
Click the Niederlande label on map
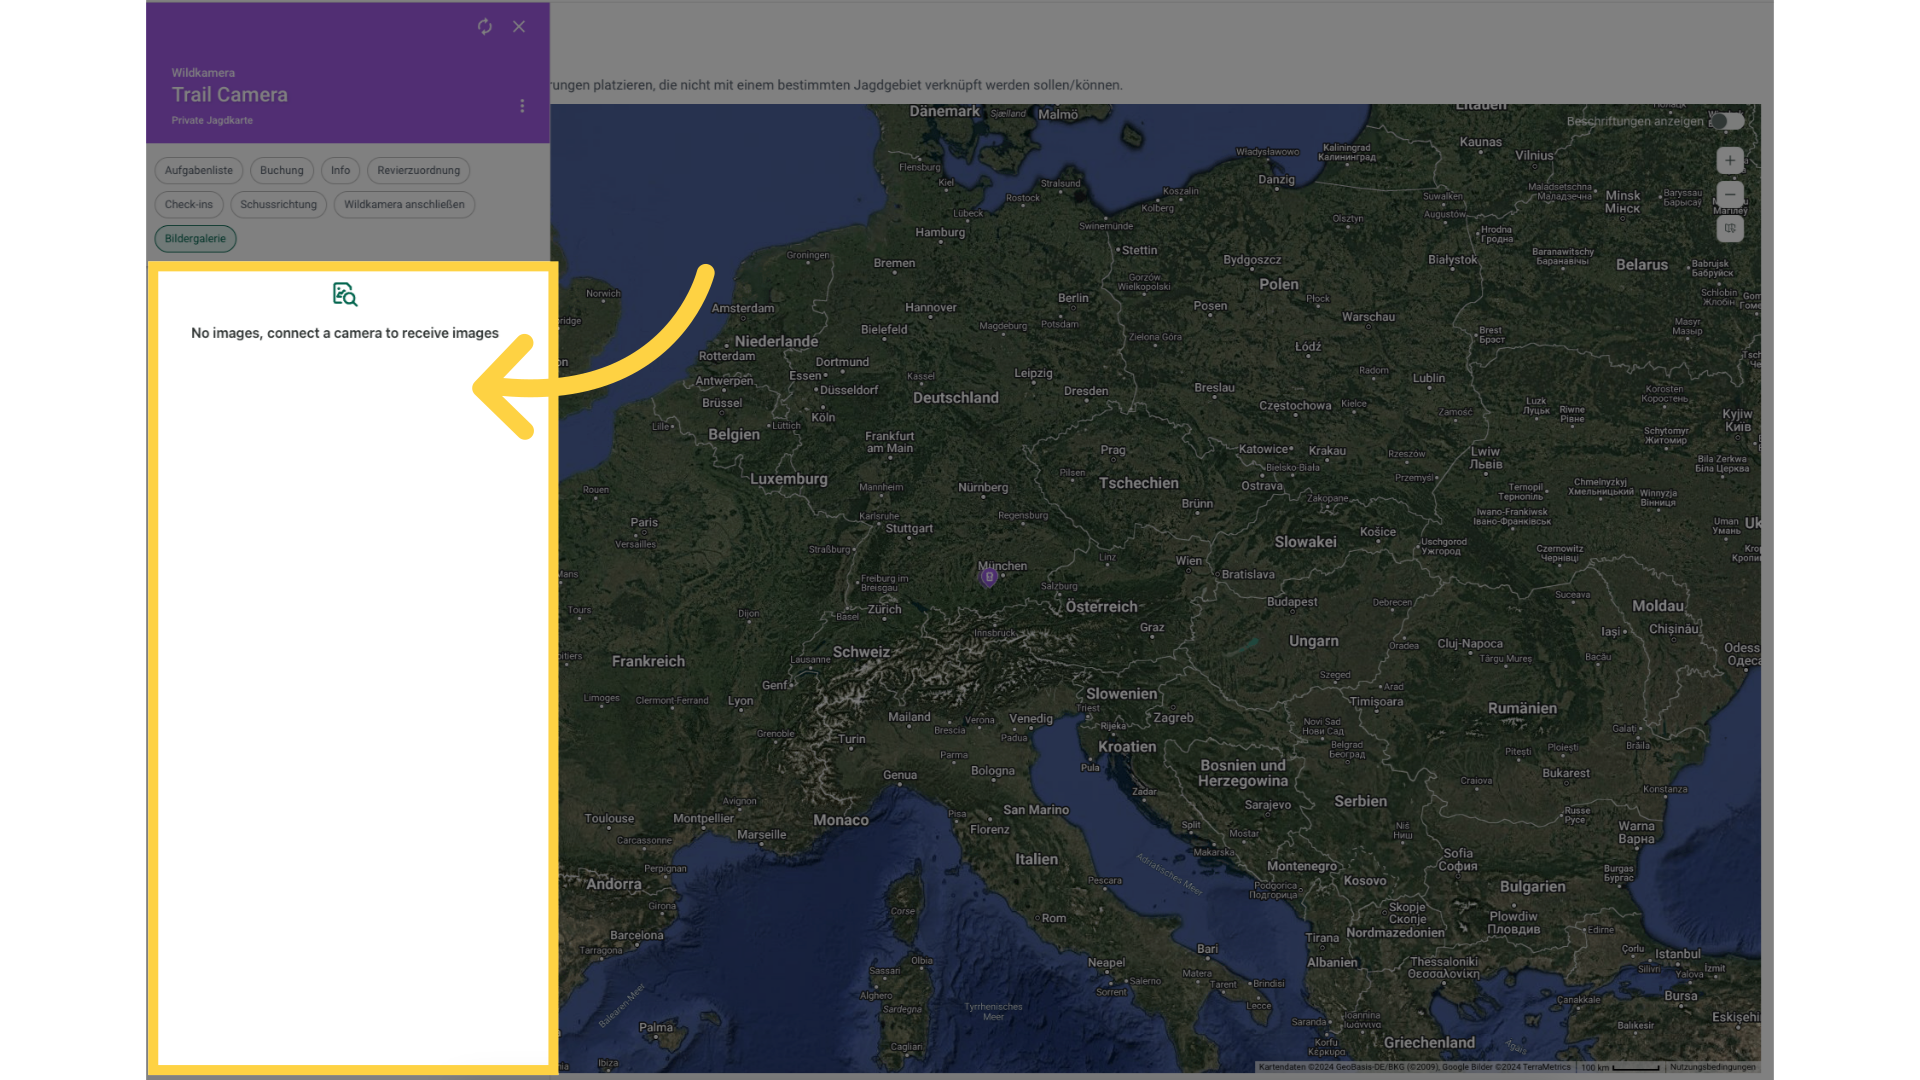click(x=777, y=342)
